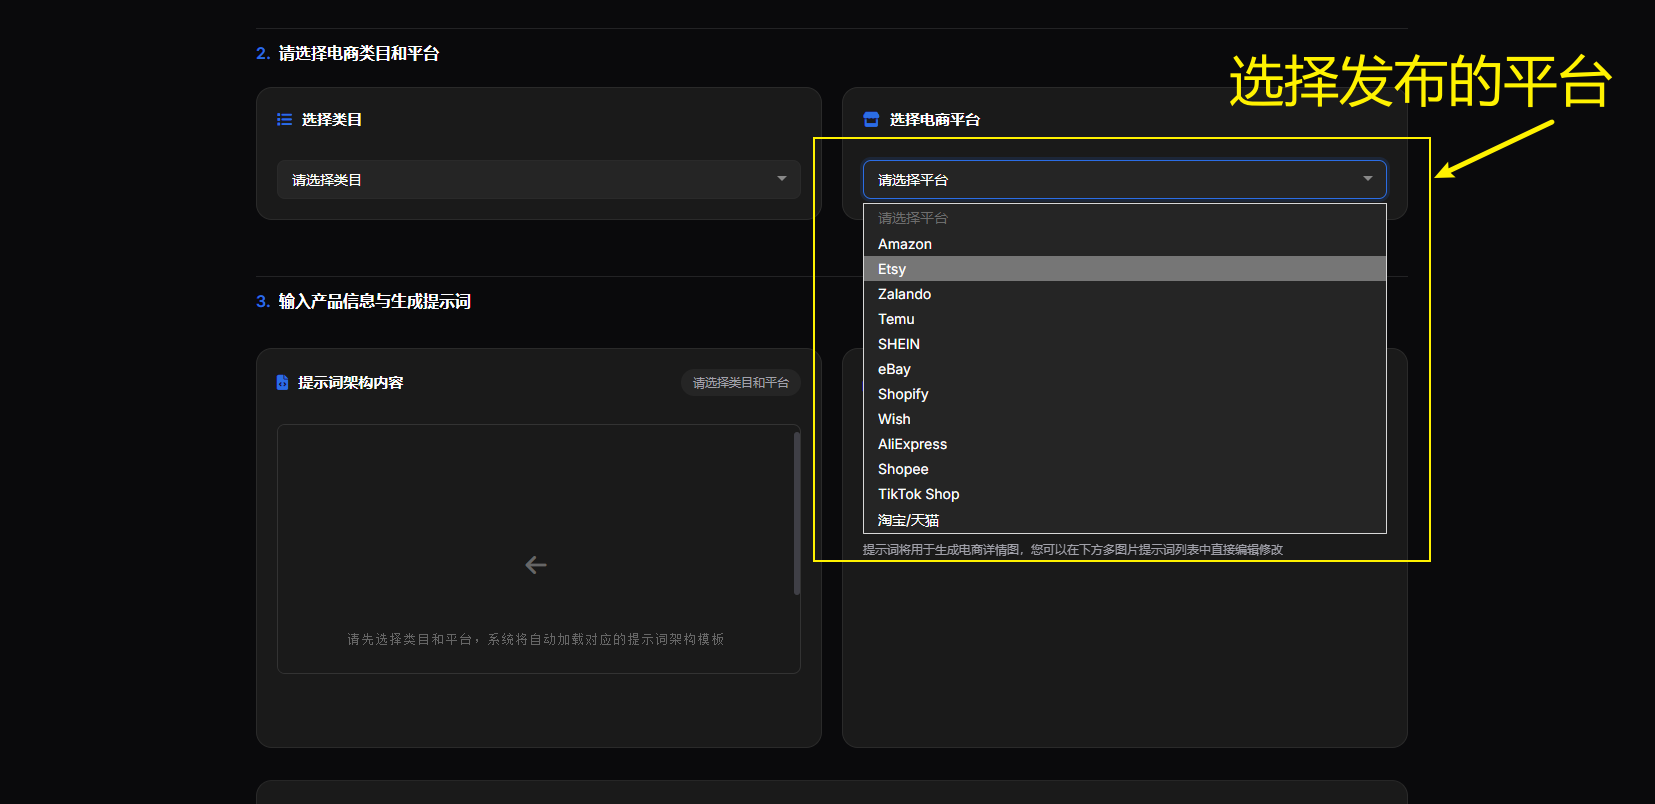Click the list icon beside 选择类目
The width and height of the screenshot is (1655, 804).
[284, 119]
